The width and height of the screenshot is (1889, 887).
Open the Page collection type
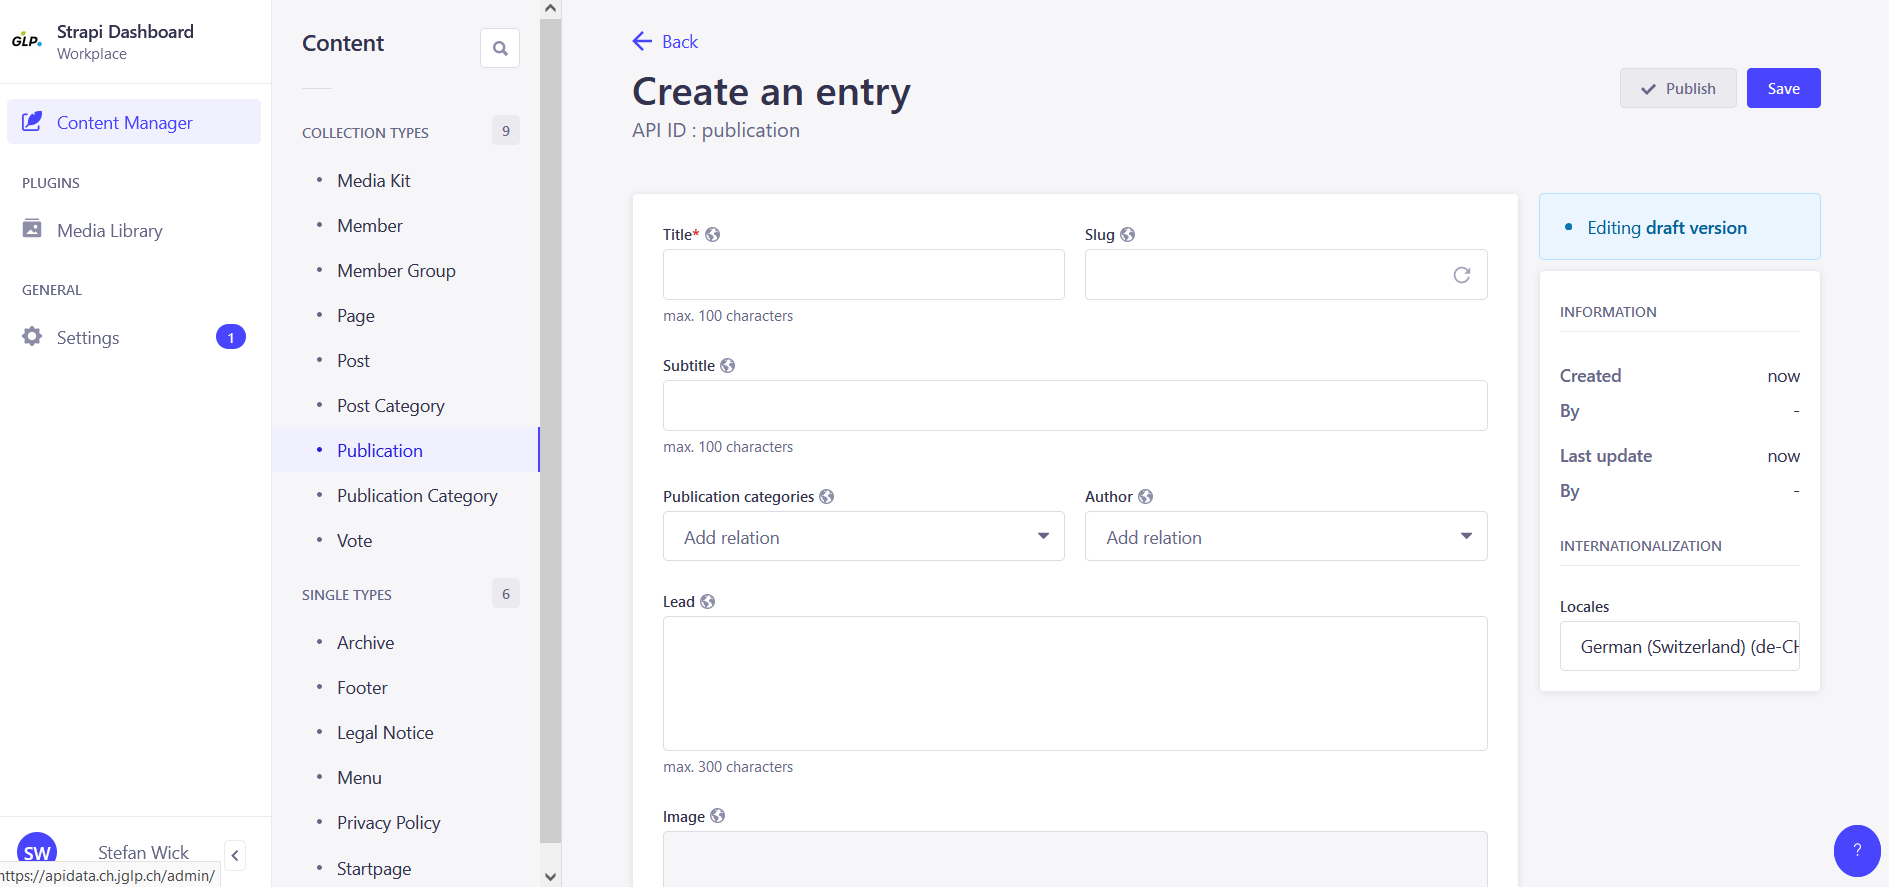356,315
